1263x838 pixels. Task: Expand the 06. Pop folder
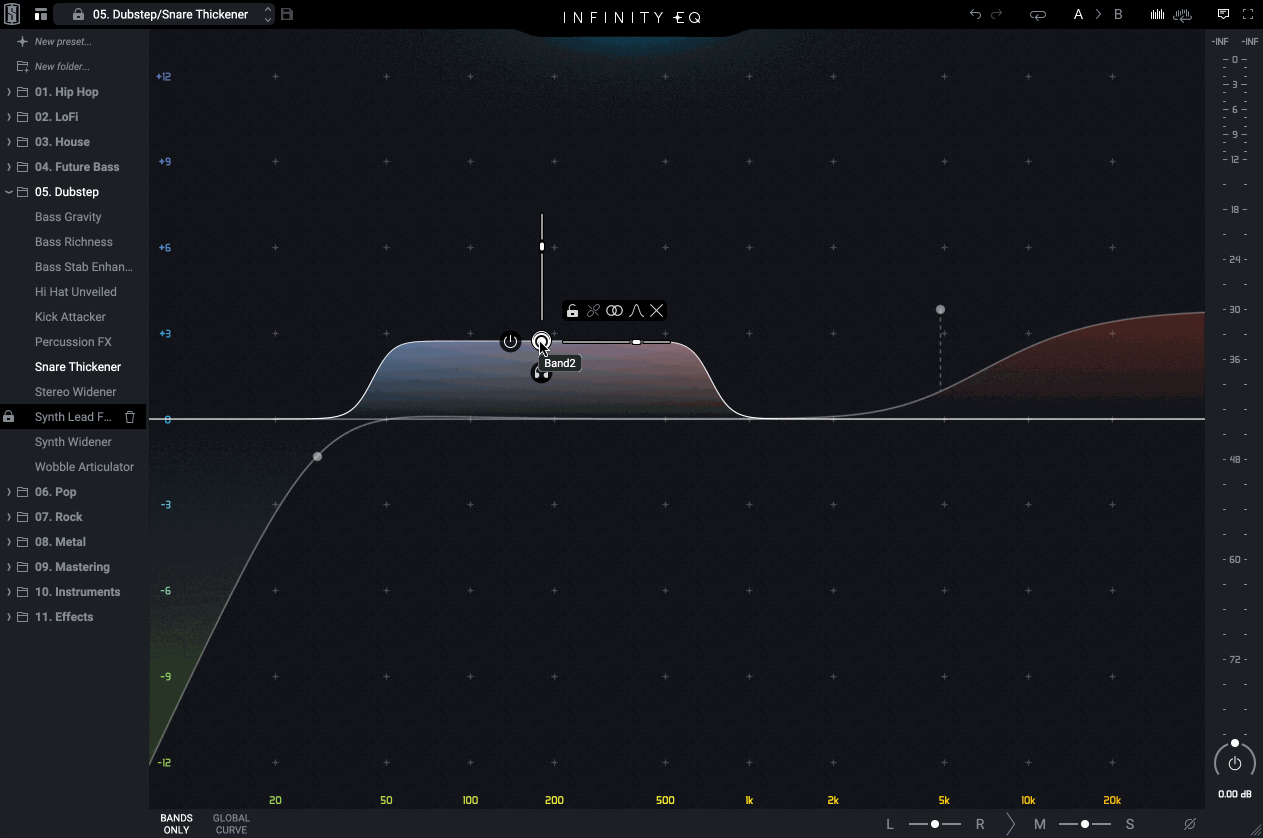click(9, 492)
